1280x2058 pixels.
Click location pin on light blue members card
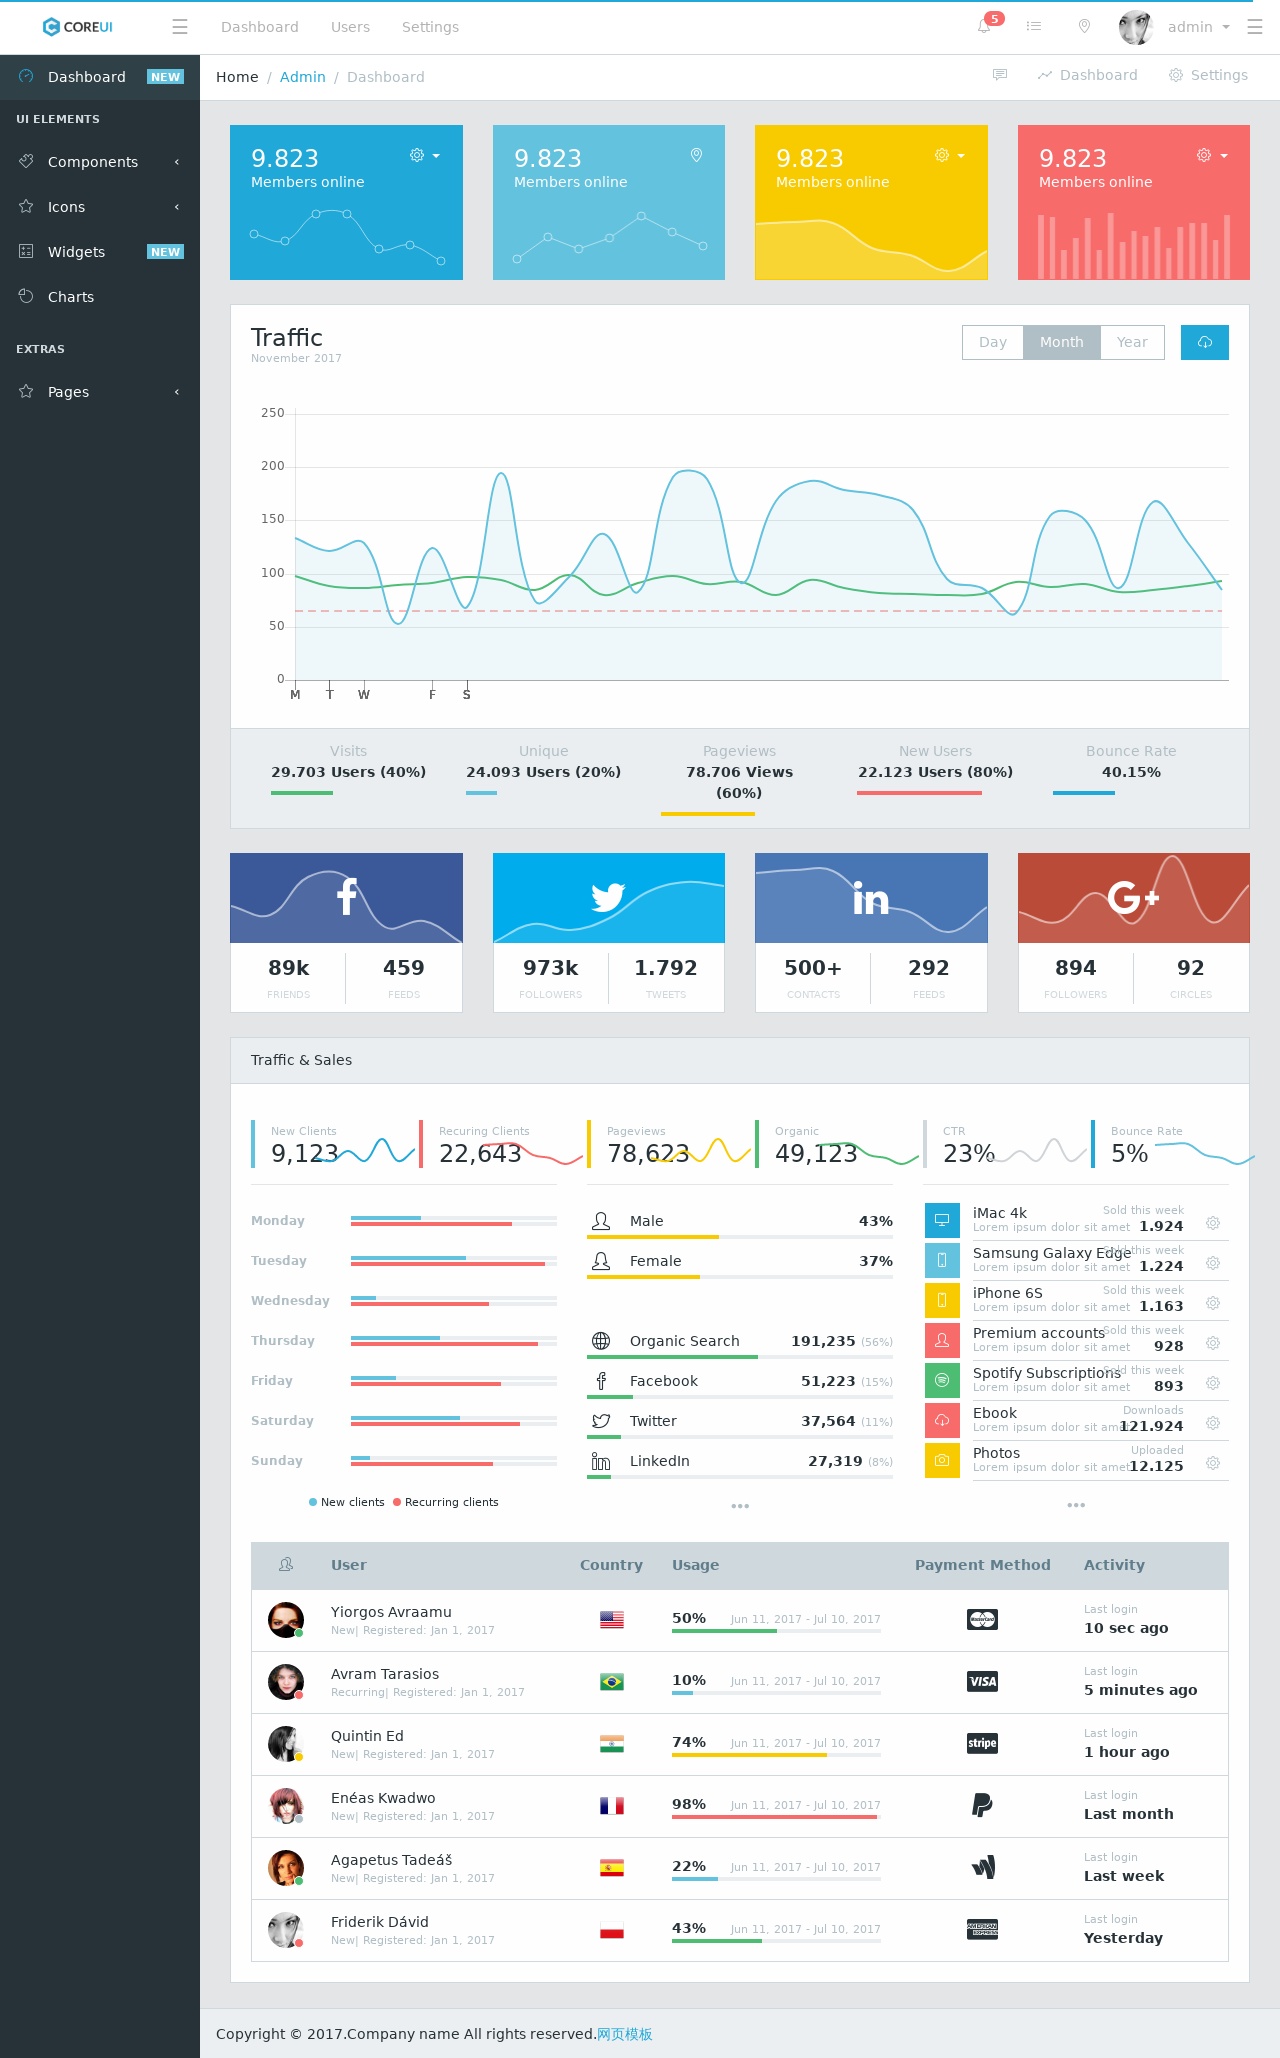click(x=696, y=155)
